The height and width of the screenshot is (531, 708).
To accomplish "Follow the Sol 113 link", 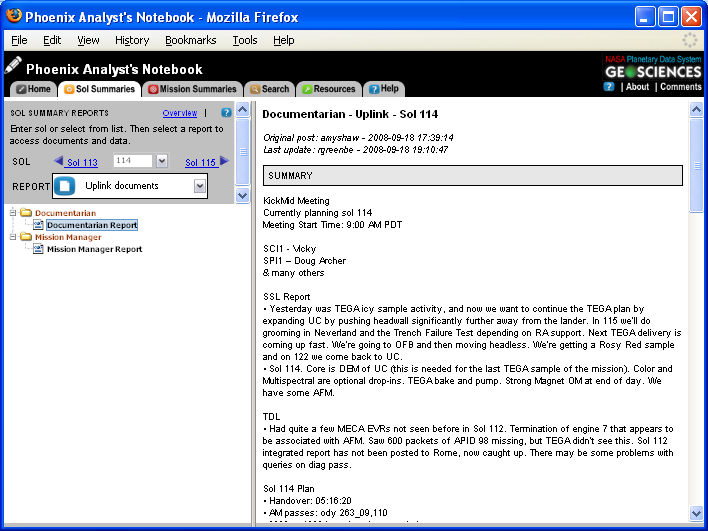I will click(x=82, y=162).
